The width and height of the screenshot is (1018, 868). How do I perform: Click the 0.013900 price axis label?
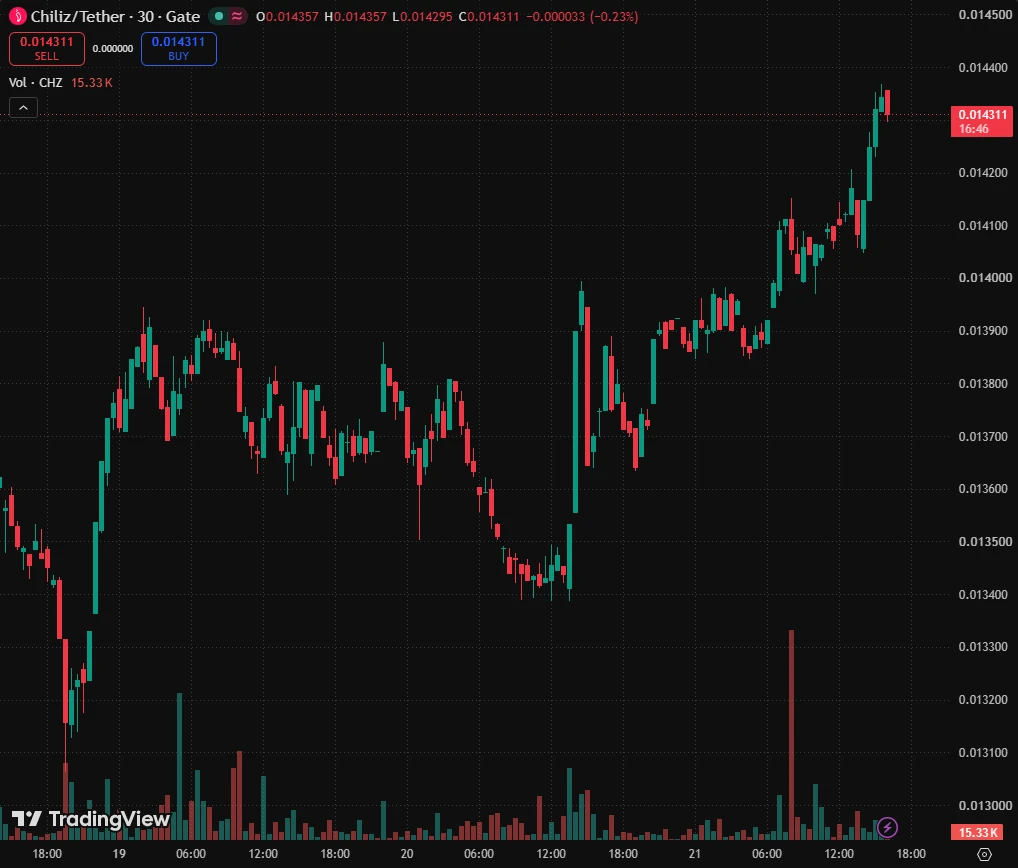point(985,331)
